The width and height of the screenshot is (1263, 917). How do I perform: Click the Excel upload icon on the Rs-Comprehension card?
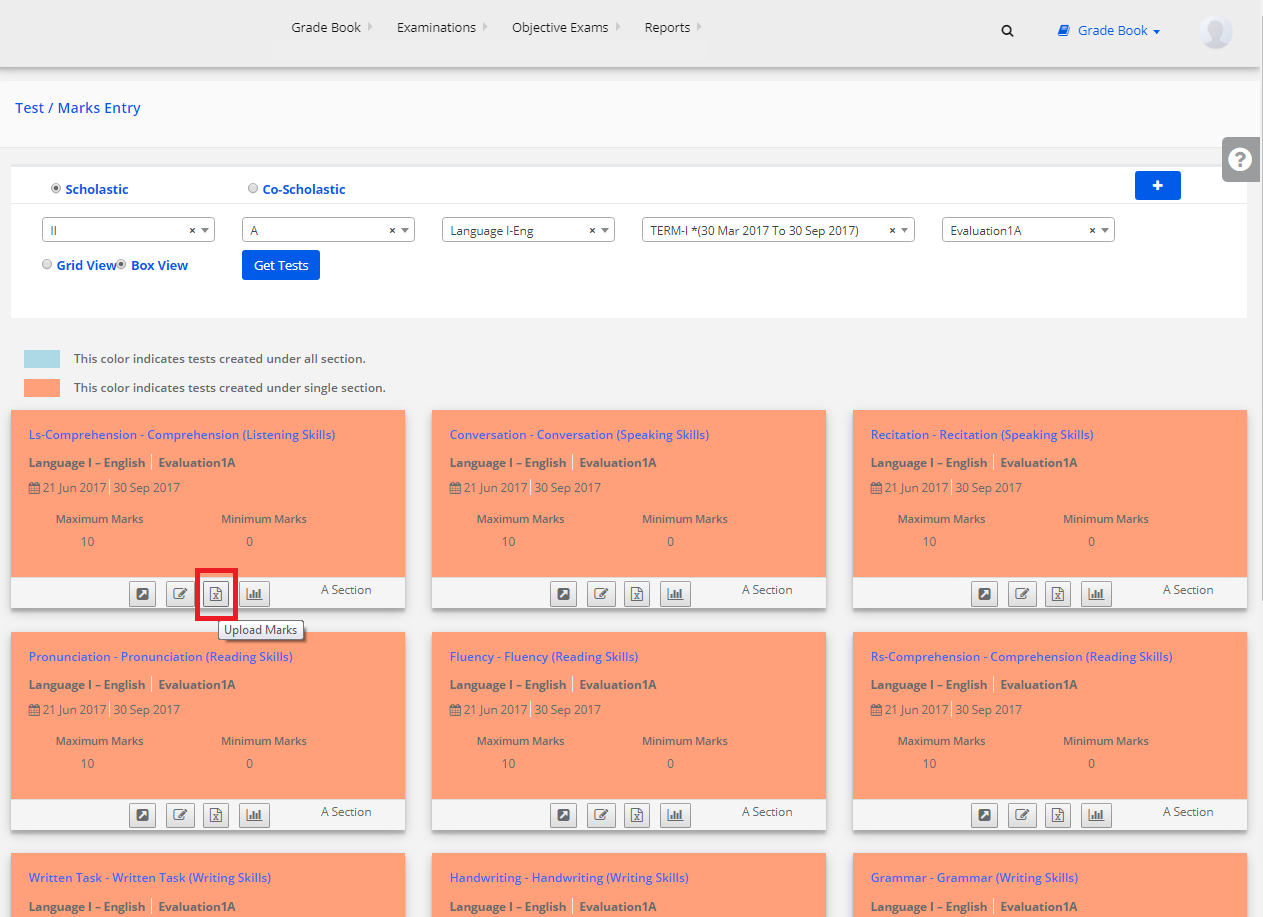click(x=1058, y=815)
